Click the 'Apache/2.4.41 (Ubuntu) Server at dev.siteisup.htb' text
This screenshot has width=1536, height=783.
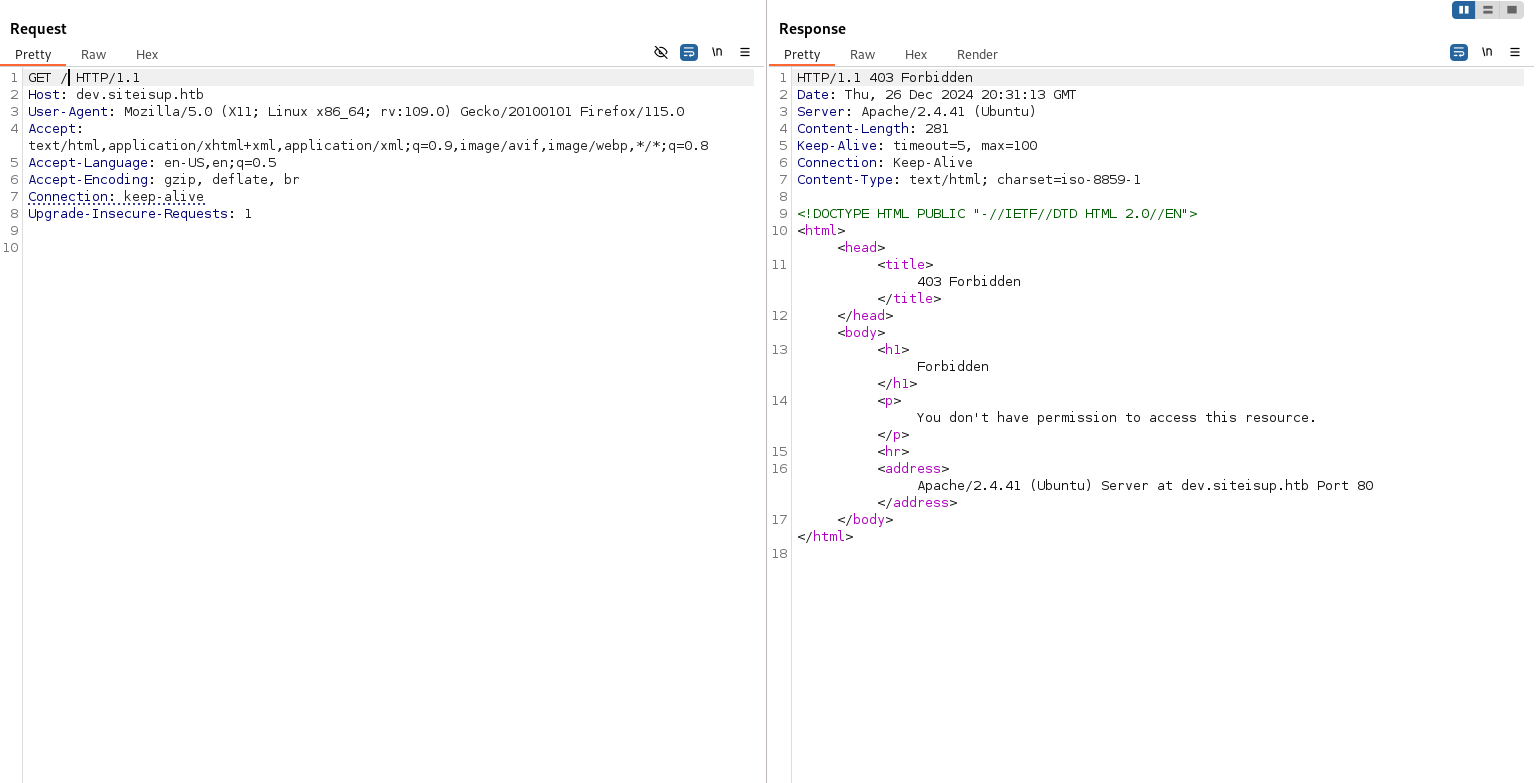point(1145,485)
